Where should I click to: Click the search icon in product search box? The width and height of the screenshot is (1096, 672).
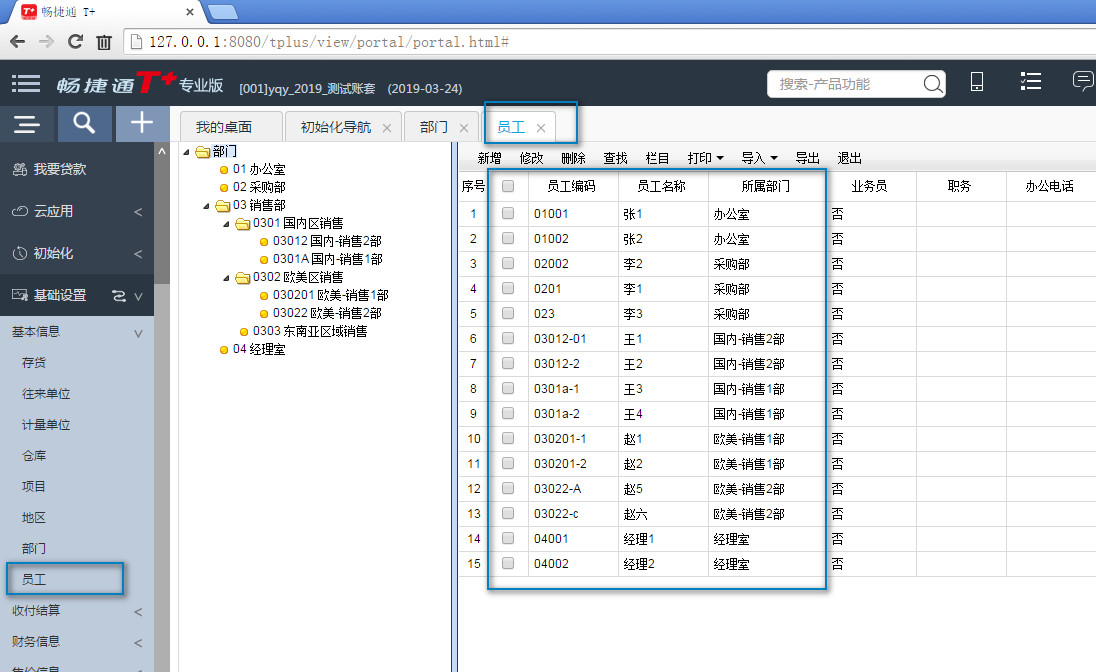(931, 84)
